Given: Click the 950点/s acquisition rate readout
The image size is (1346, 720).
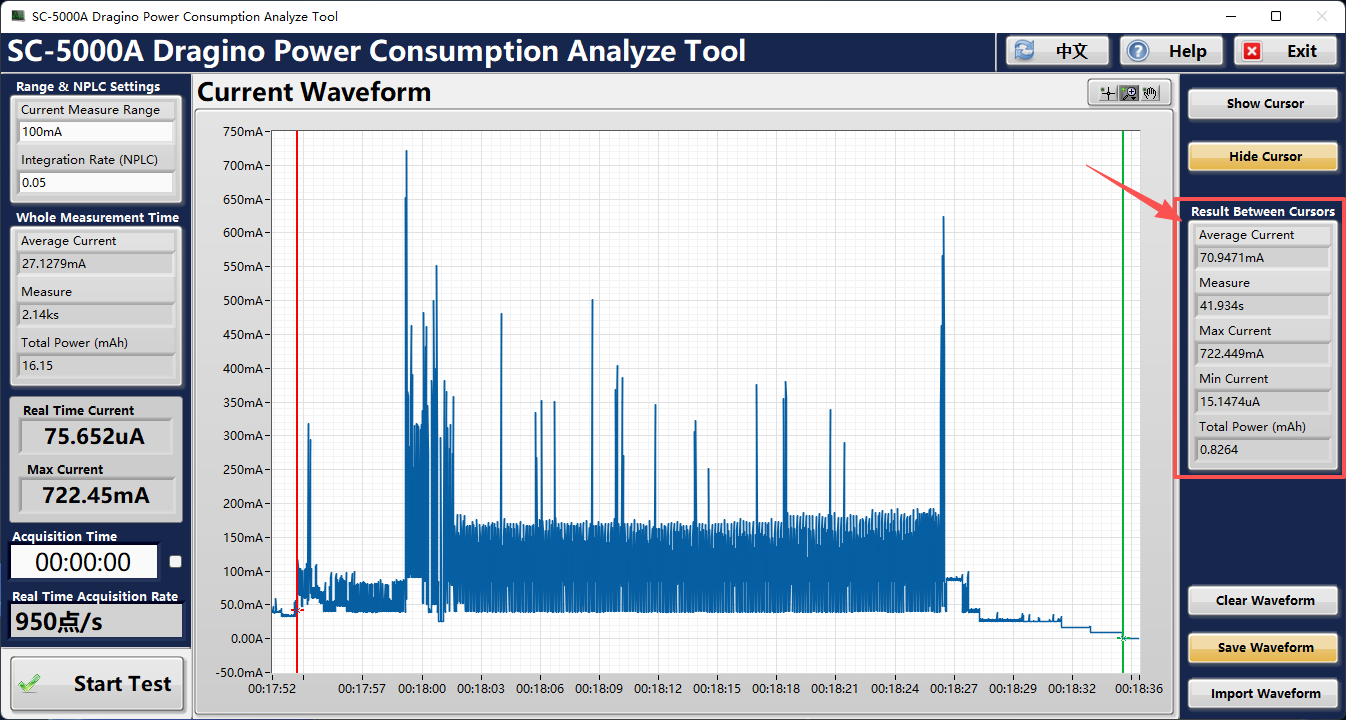Looking at the screenshot, I should (x=96, y=622).
